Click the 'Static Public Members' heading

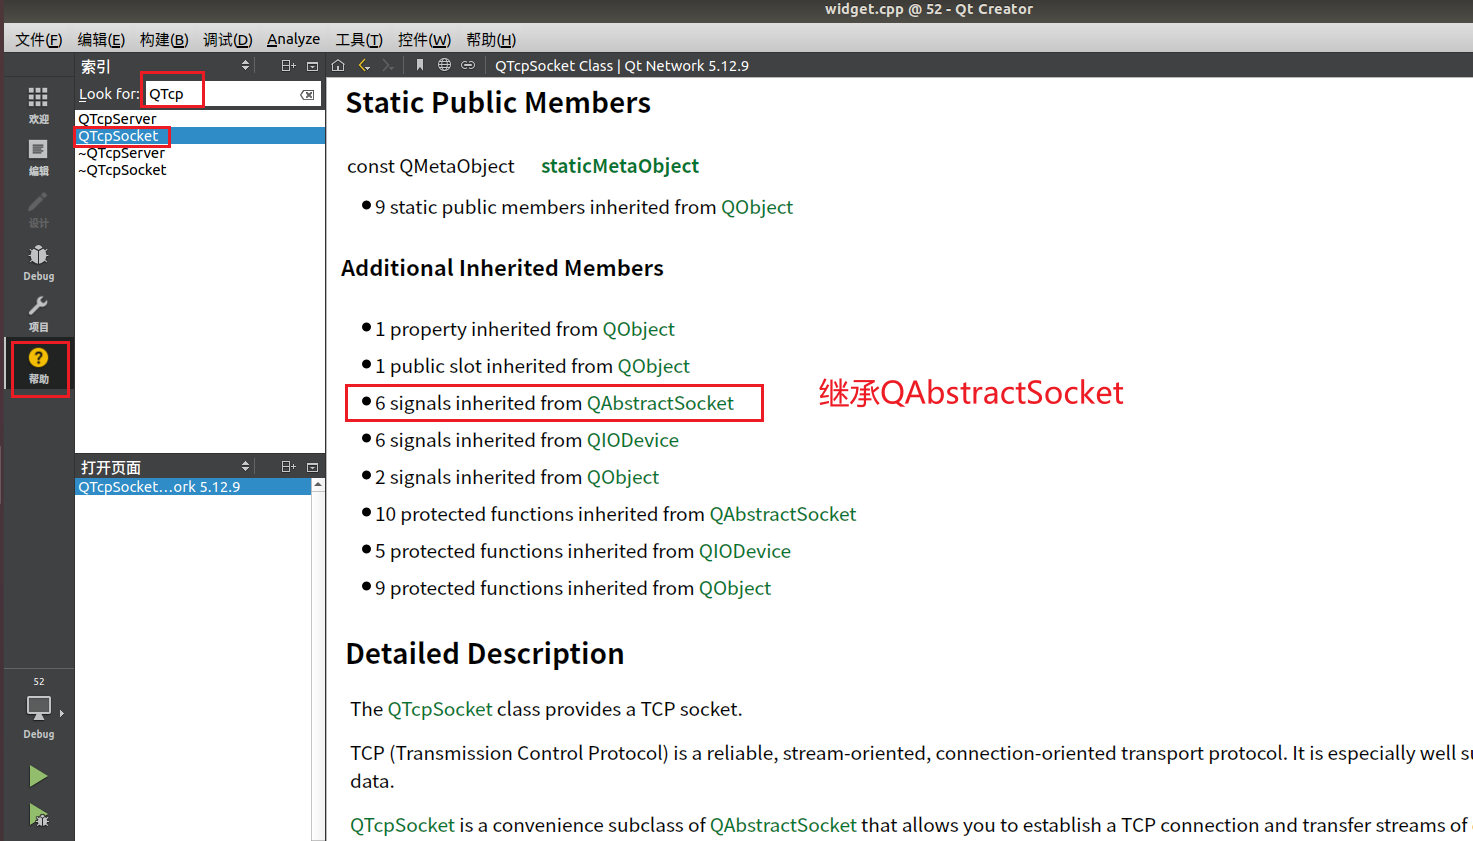[x=498, y=103]
